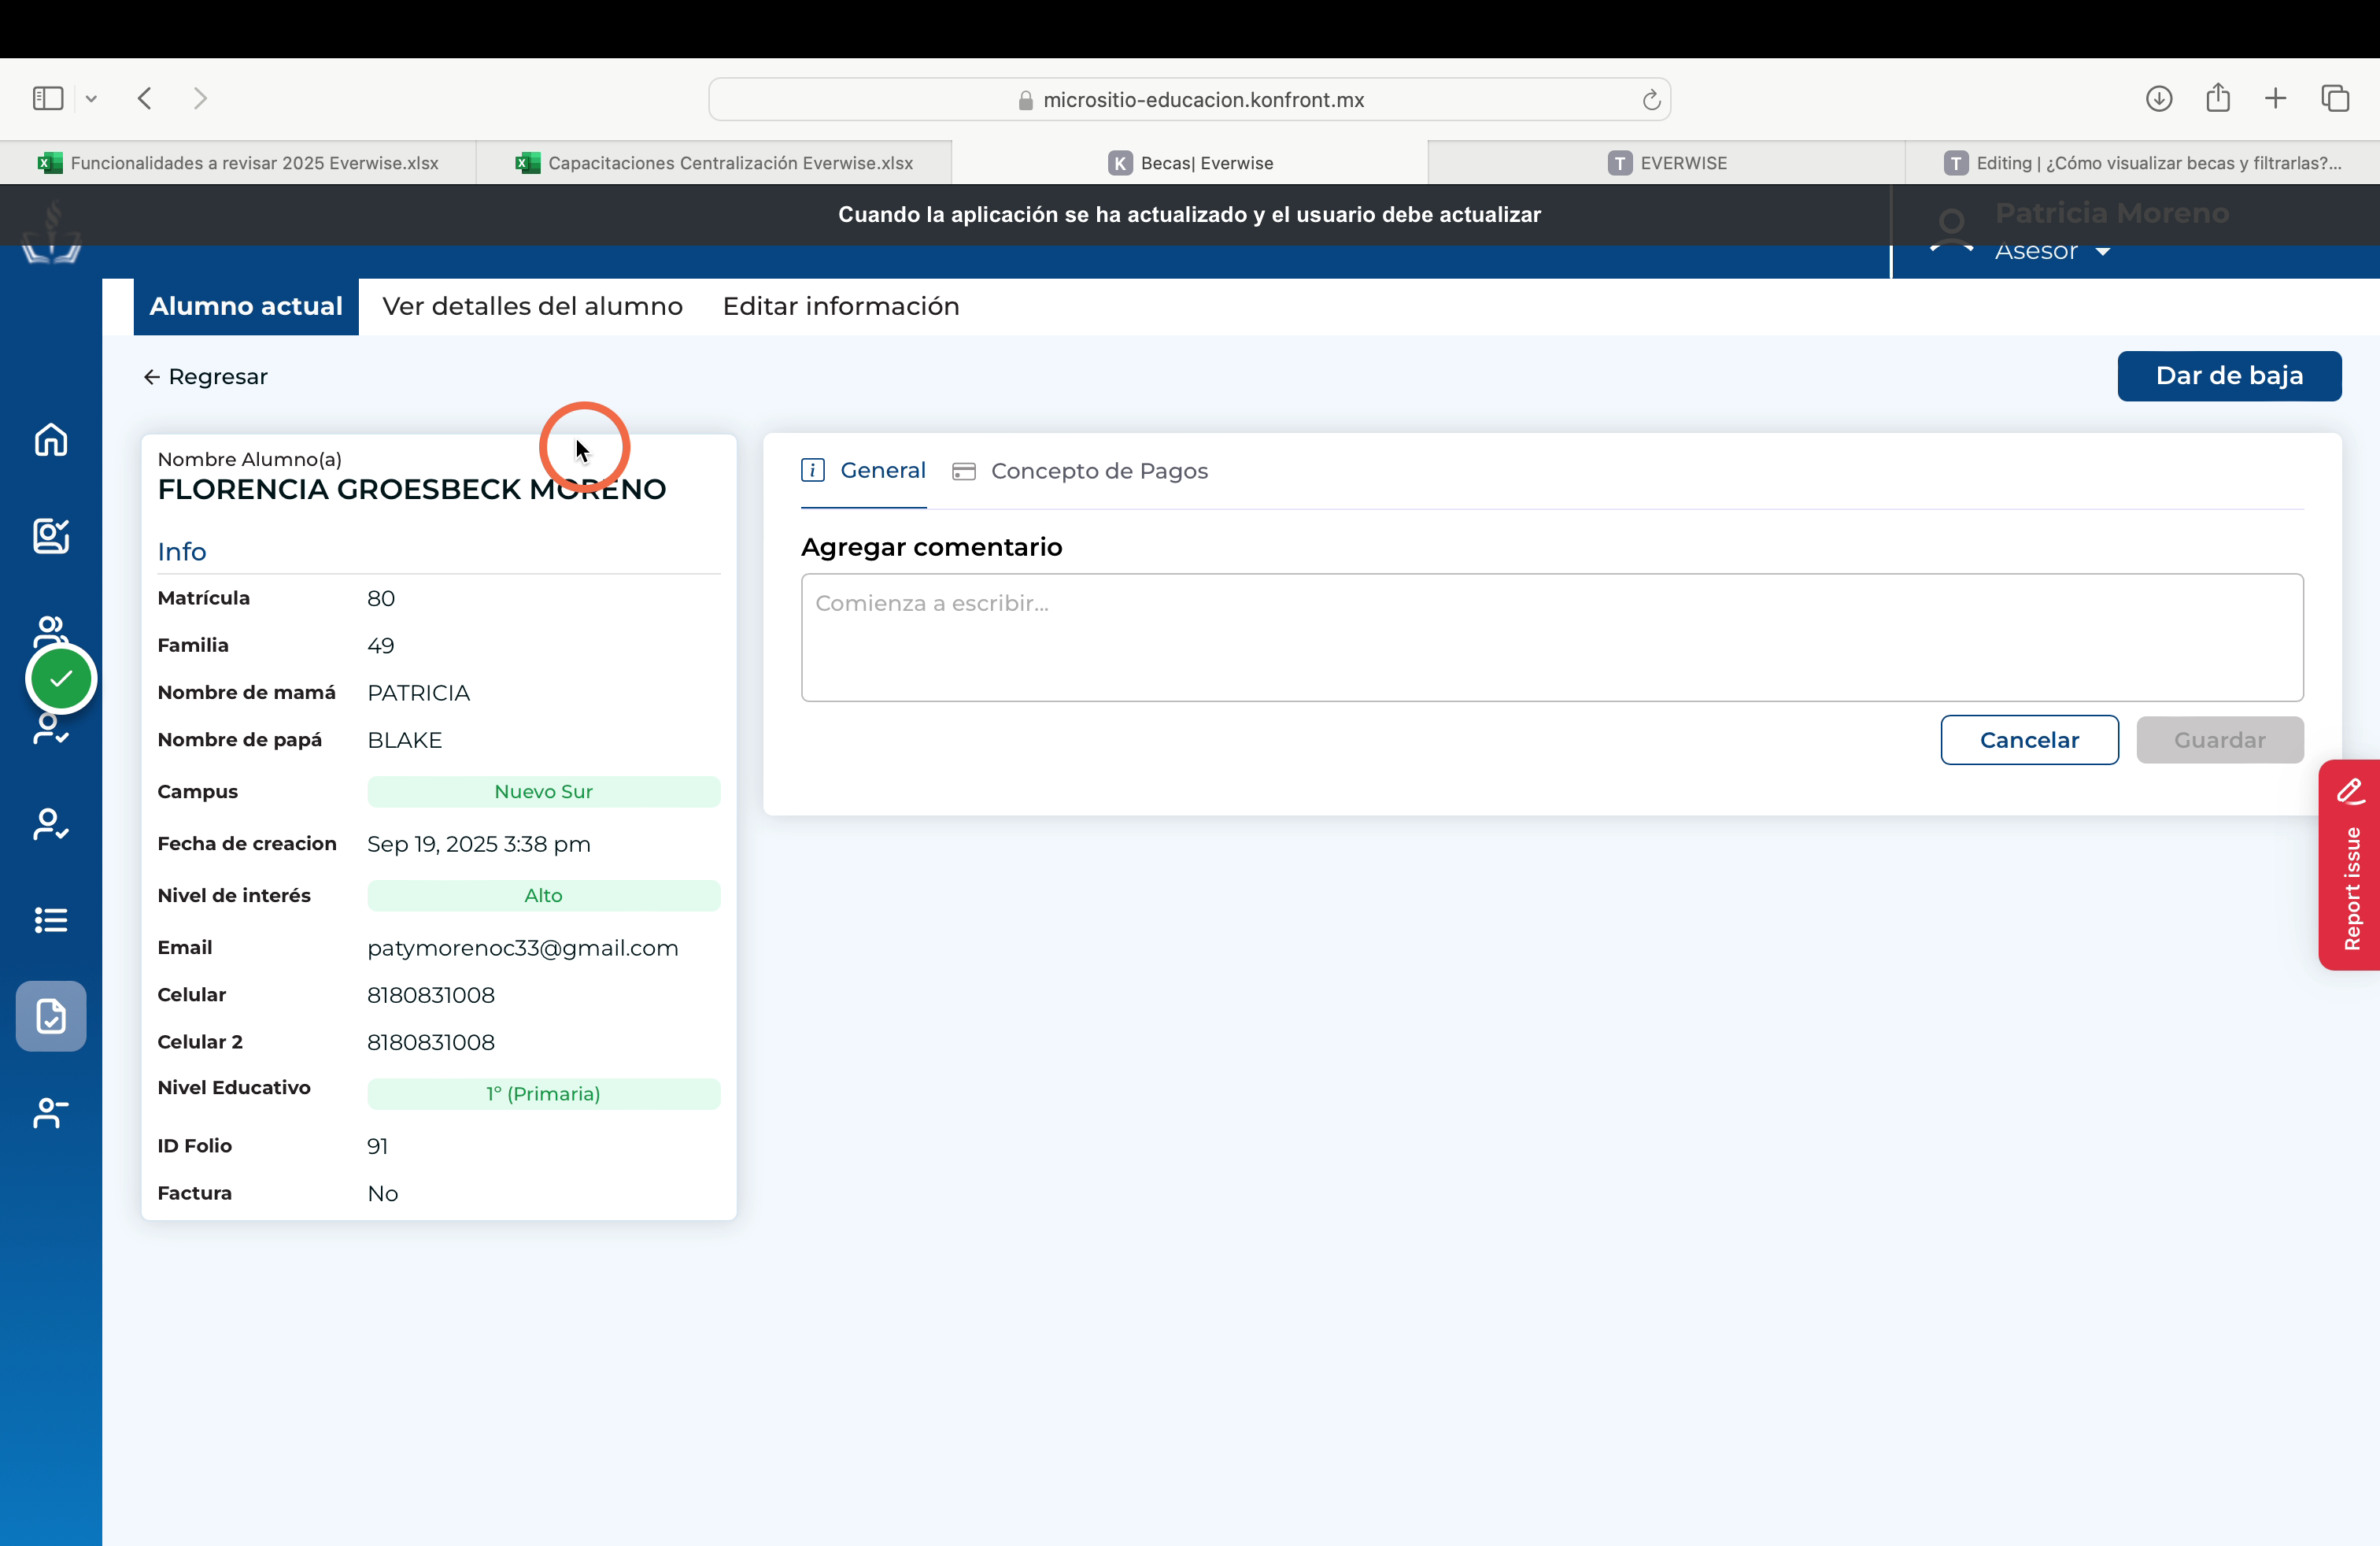The height and width of the screenshot is (1546, 2380).
Task: Click the Report issue pencil tab
Action: (x=2350, y=865)
